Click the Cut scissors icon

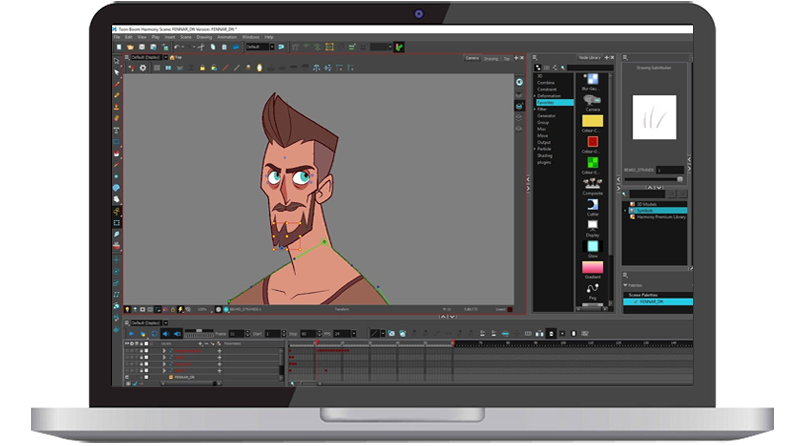click(x=201, y=47)
